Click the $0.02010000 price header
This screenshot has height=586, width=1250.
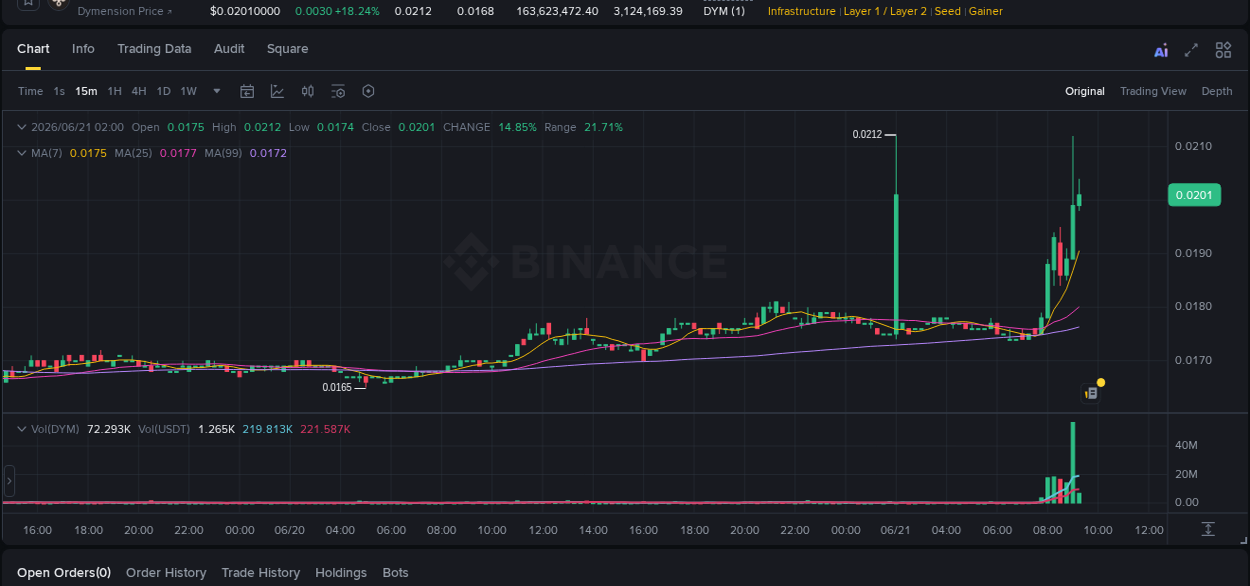[x=245, y=11]
